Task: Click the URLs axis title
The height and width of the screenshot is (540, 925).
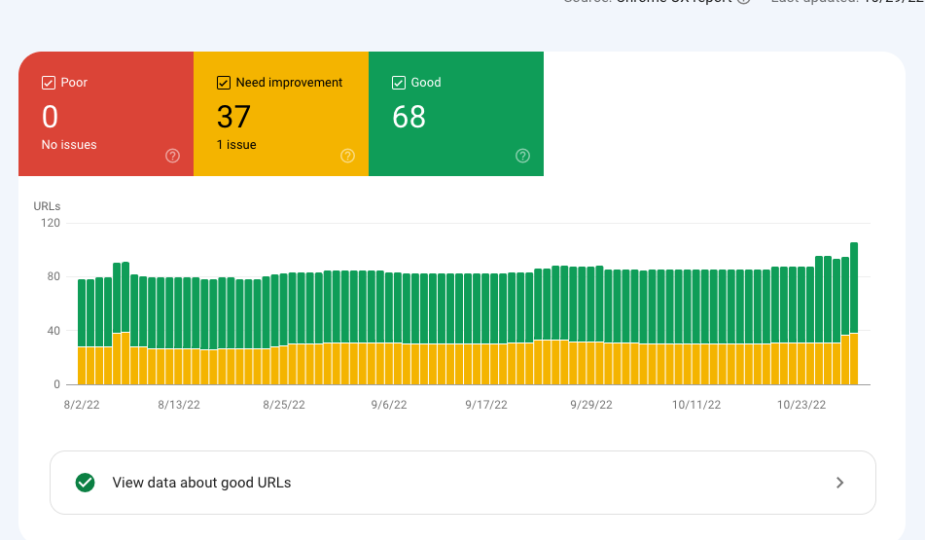Action: pos(47,206)
